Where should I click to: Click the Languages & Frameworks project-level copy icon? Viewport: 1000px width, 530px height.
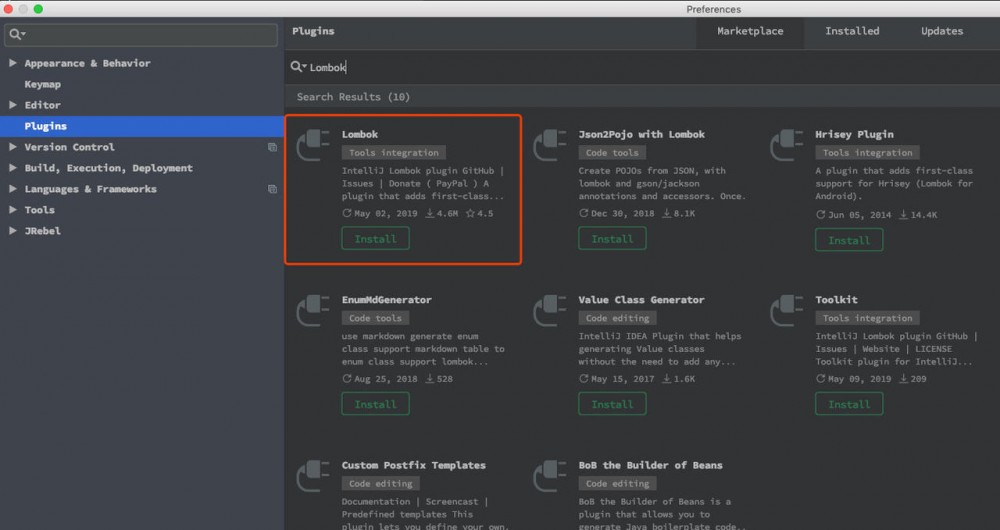coord(272,189)
